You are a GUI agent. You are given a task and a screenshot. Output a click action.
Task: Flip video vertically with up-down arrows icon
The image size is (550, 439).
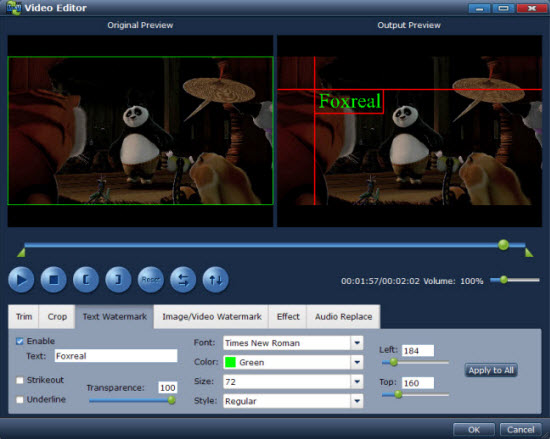pos(216,279)
